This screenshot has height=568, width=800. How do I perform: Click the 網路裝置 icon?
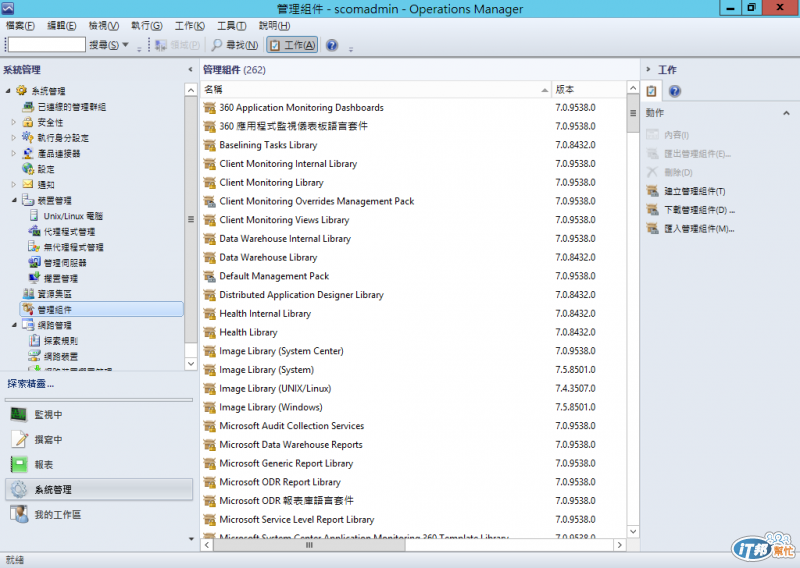[x=34, y=356]
